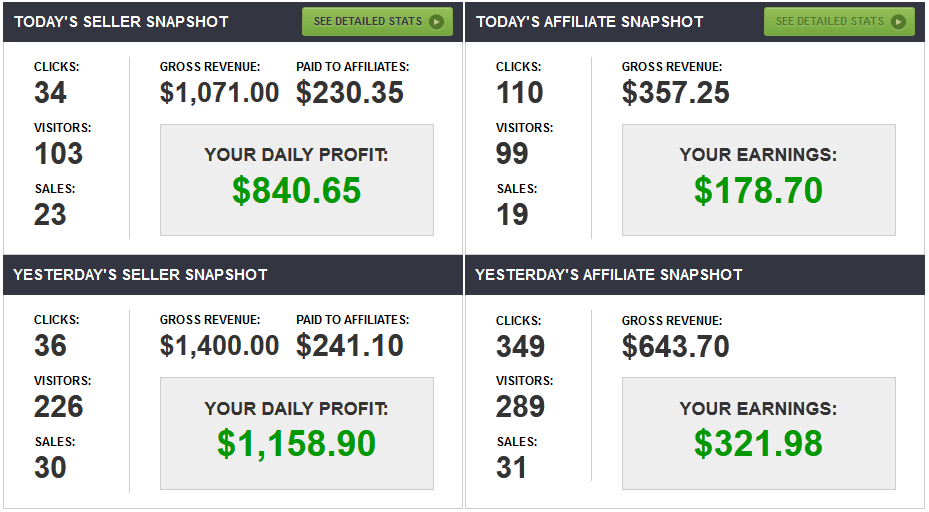Select the Today's Affiliate Snapshot header
This screenshot has height=512, width=929.
pyautogui.click(x=589, y=21)
